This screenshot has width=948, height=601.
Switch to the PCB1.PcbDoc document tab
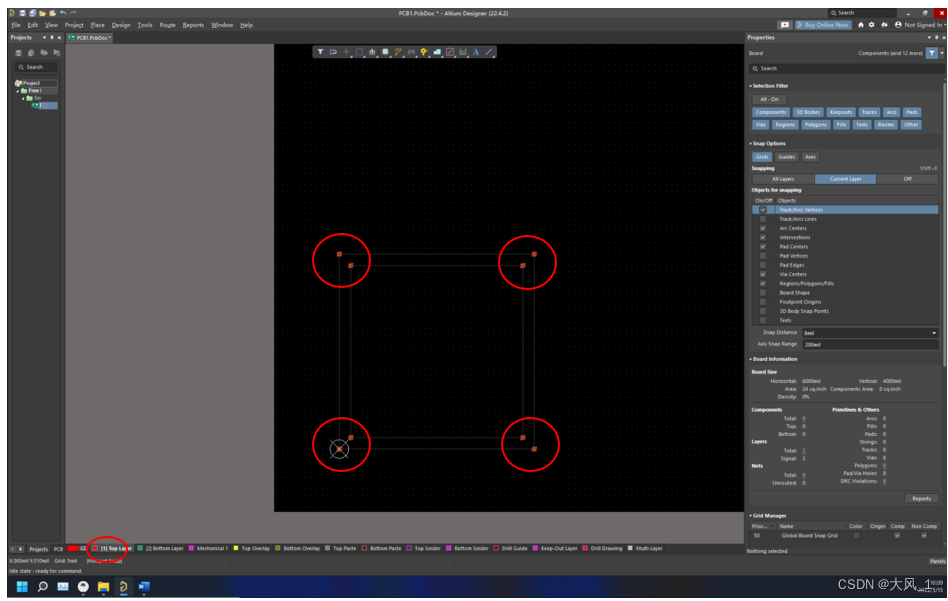[90, 37]
